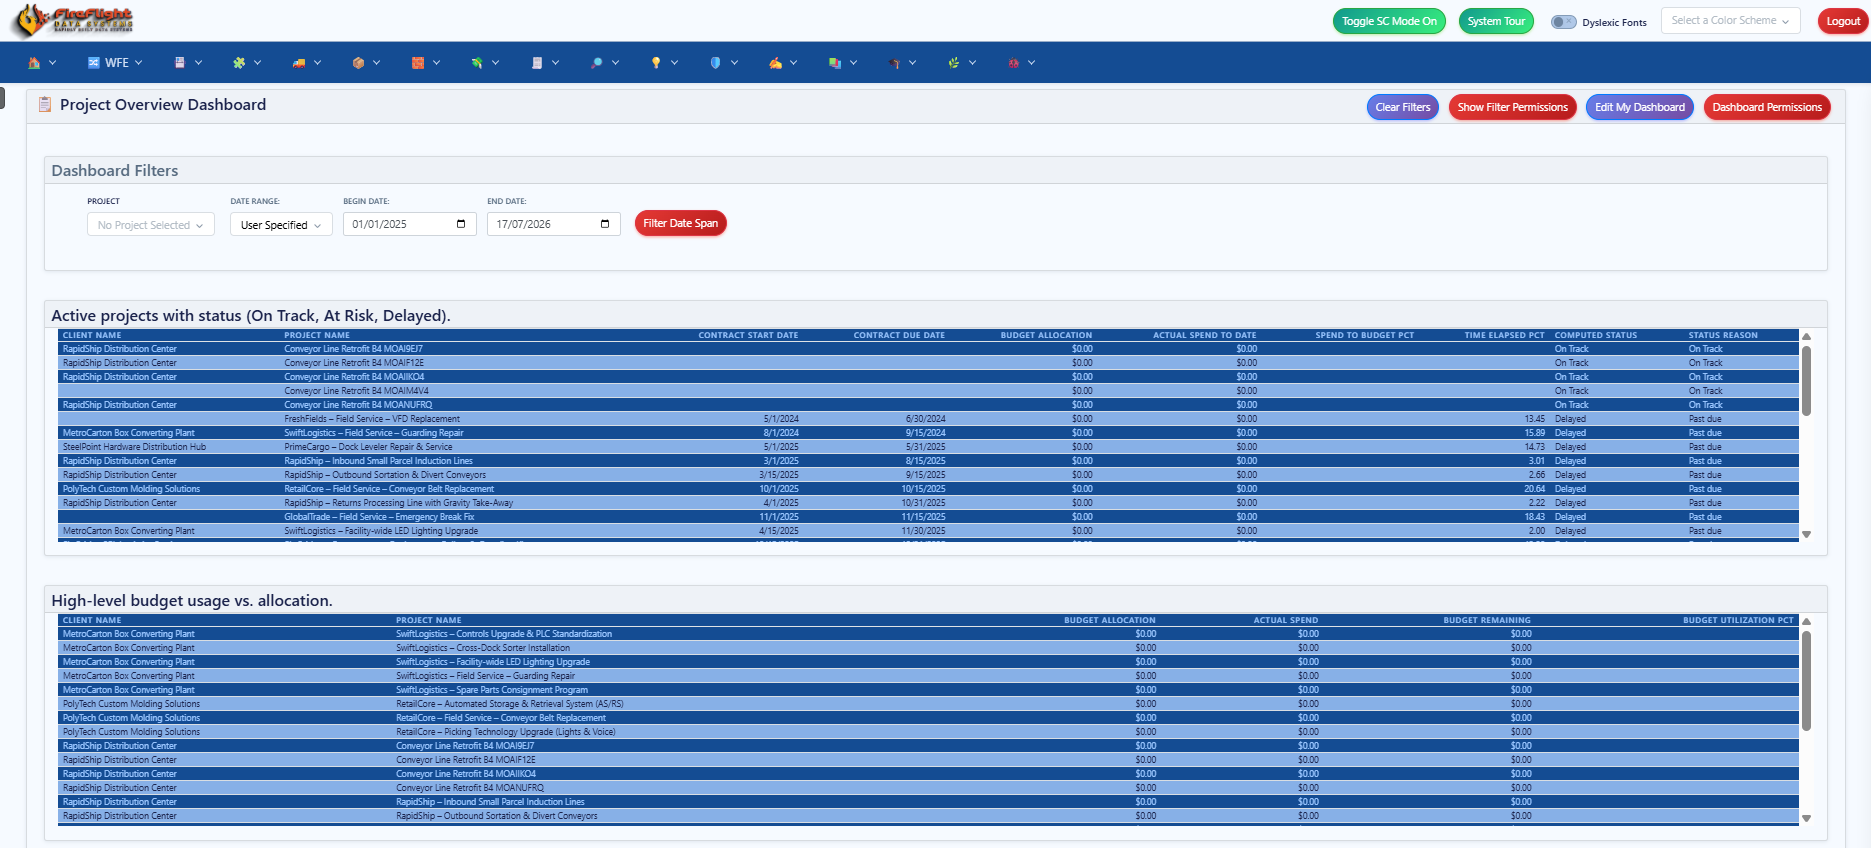
Task: Open the light bulb icon menu
Action: [663, 63]
